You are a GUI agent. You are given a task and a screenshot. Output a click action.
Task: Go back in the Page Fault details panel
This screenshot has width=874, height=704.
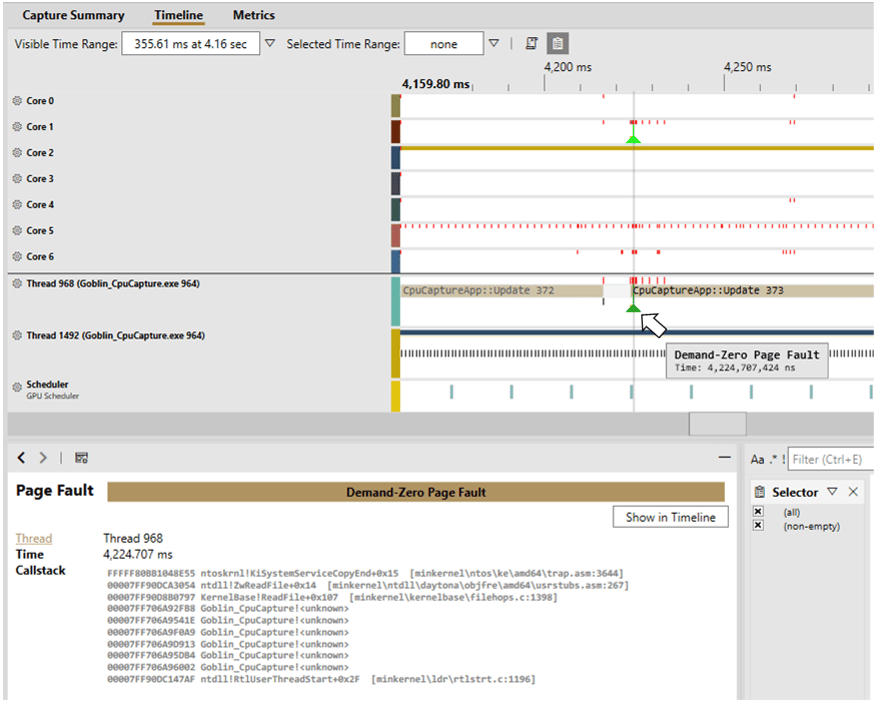pyautogui.click(x=21, y=458)
